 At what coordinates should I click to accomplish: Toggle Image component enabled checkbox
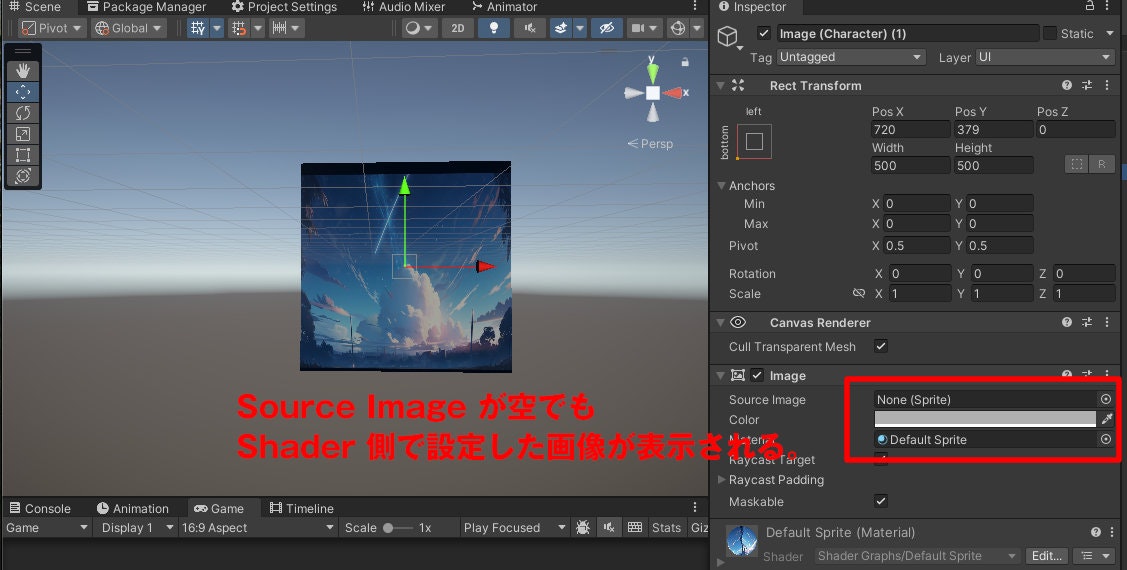pos(757,375)
